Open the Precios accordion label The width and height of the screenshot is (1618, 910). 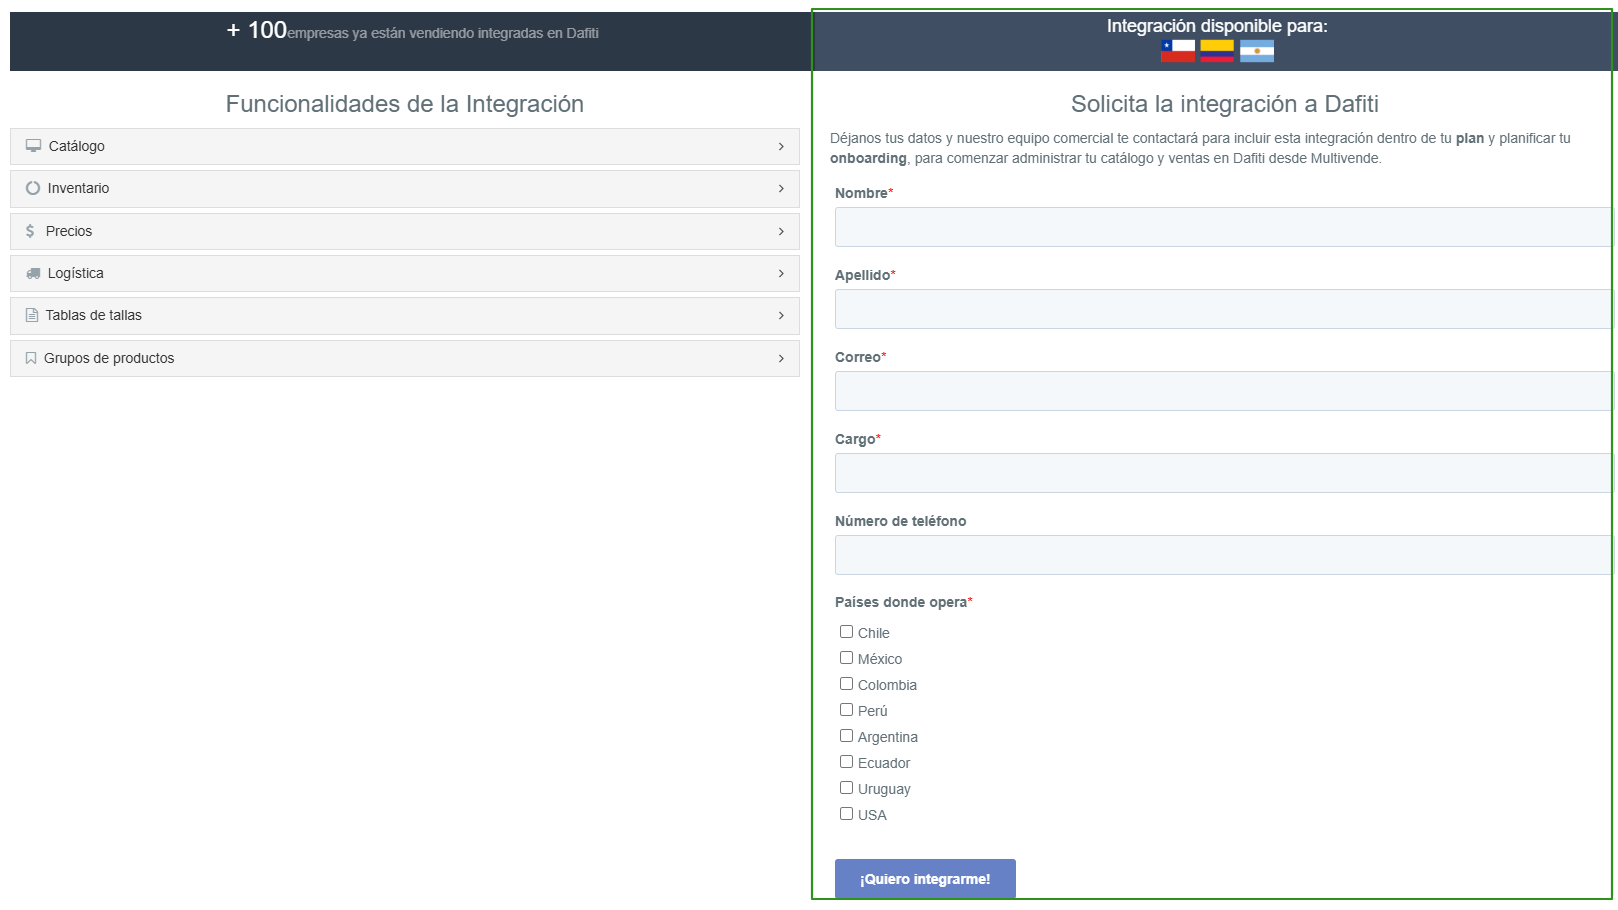69,231
